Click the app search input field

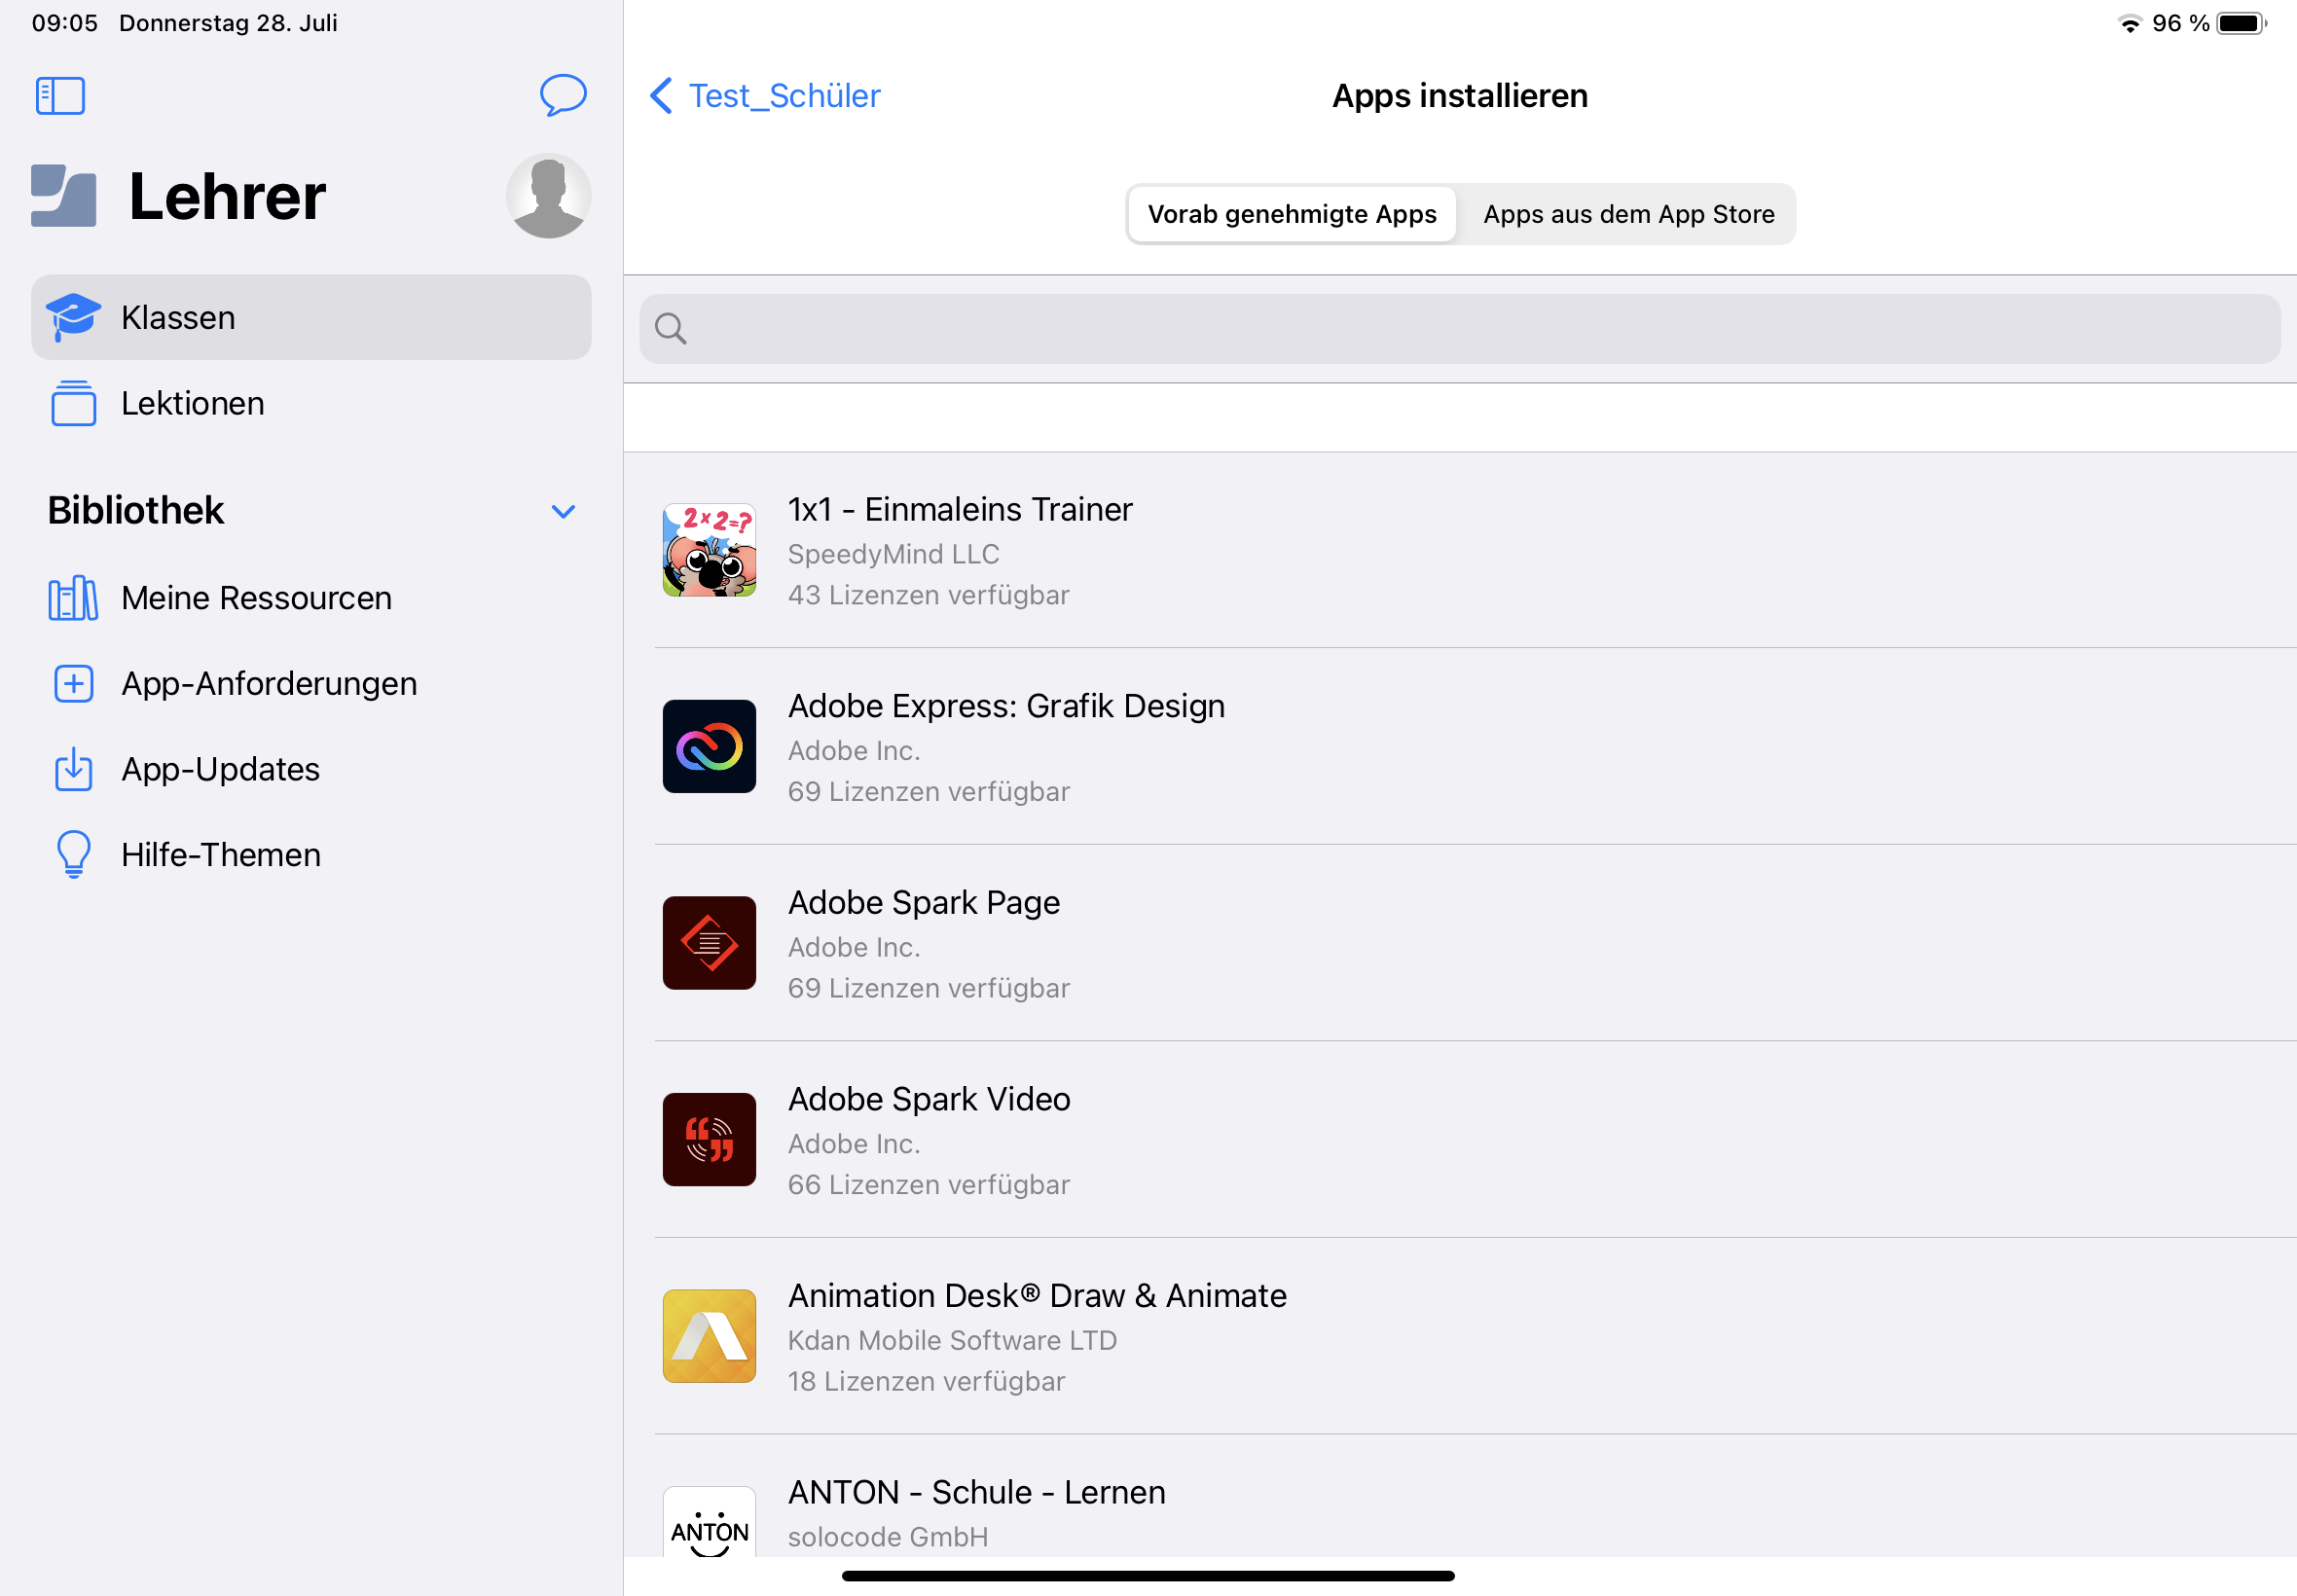click(1459, 328)
